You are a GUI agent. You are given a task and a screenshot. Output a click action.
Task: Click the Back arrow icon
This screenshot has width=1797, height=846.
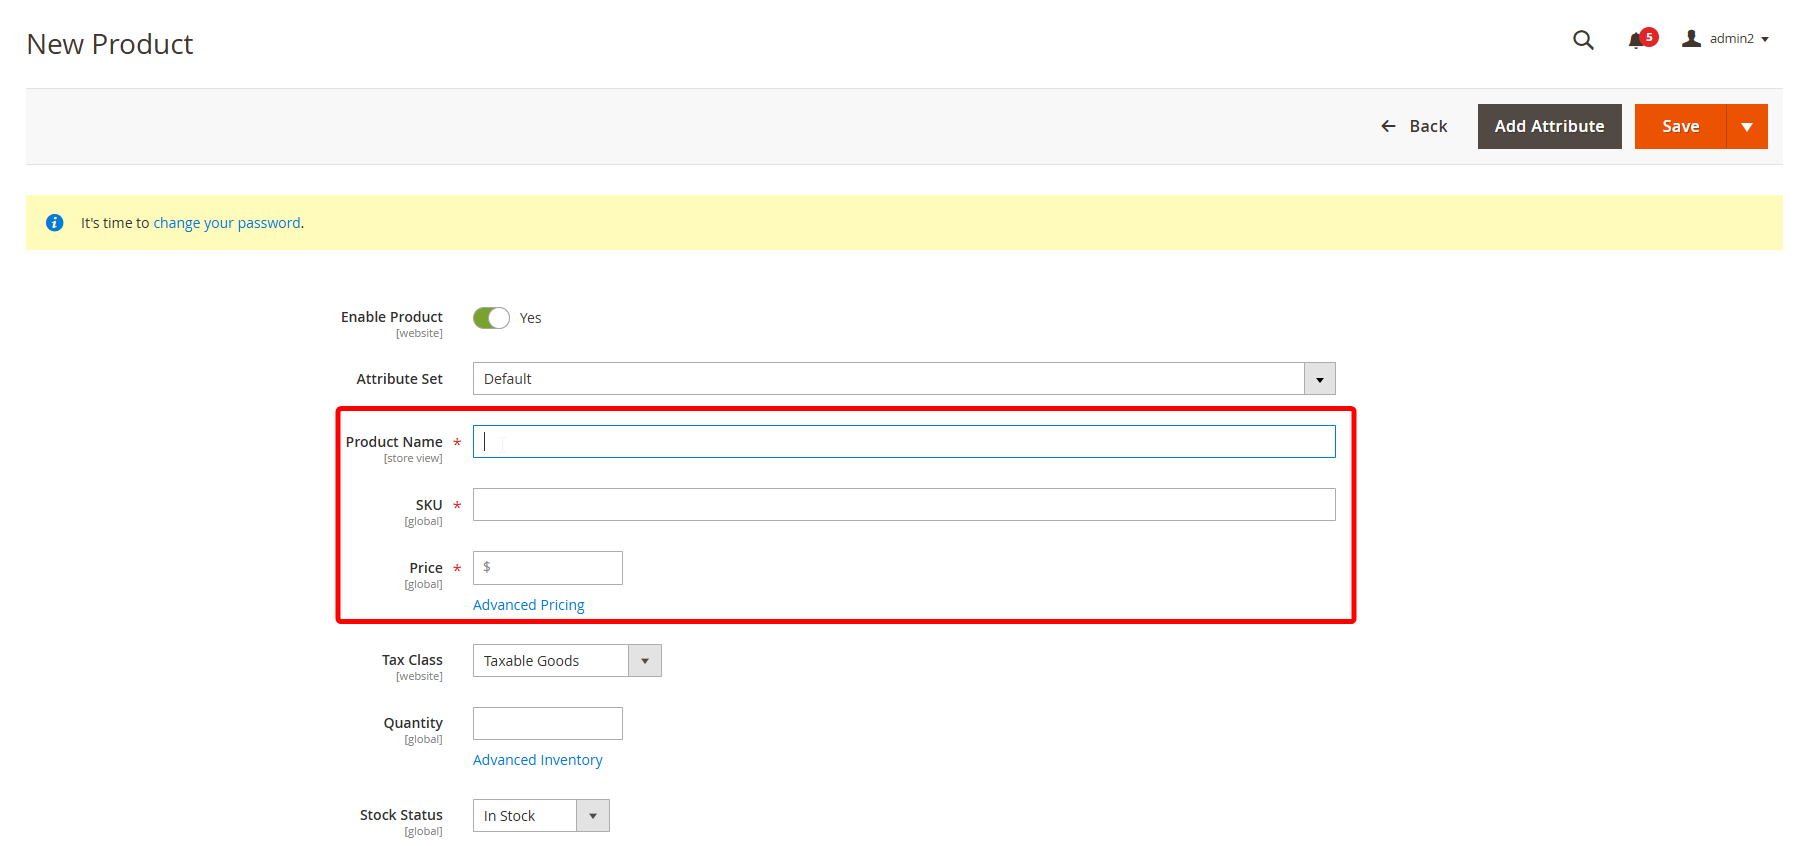click(x=1388, y=126)
